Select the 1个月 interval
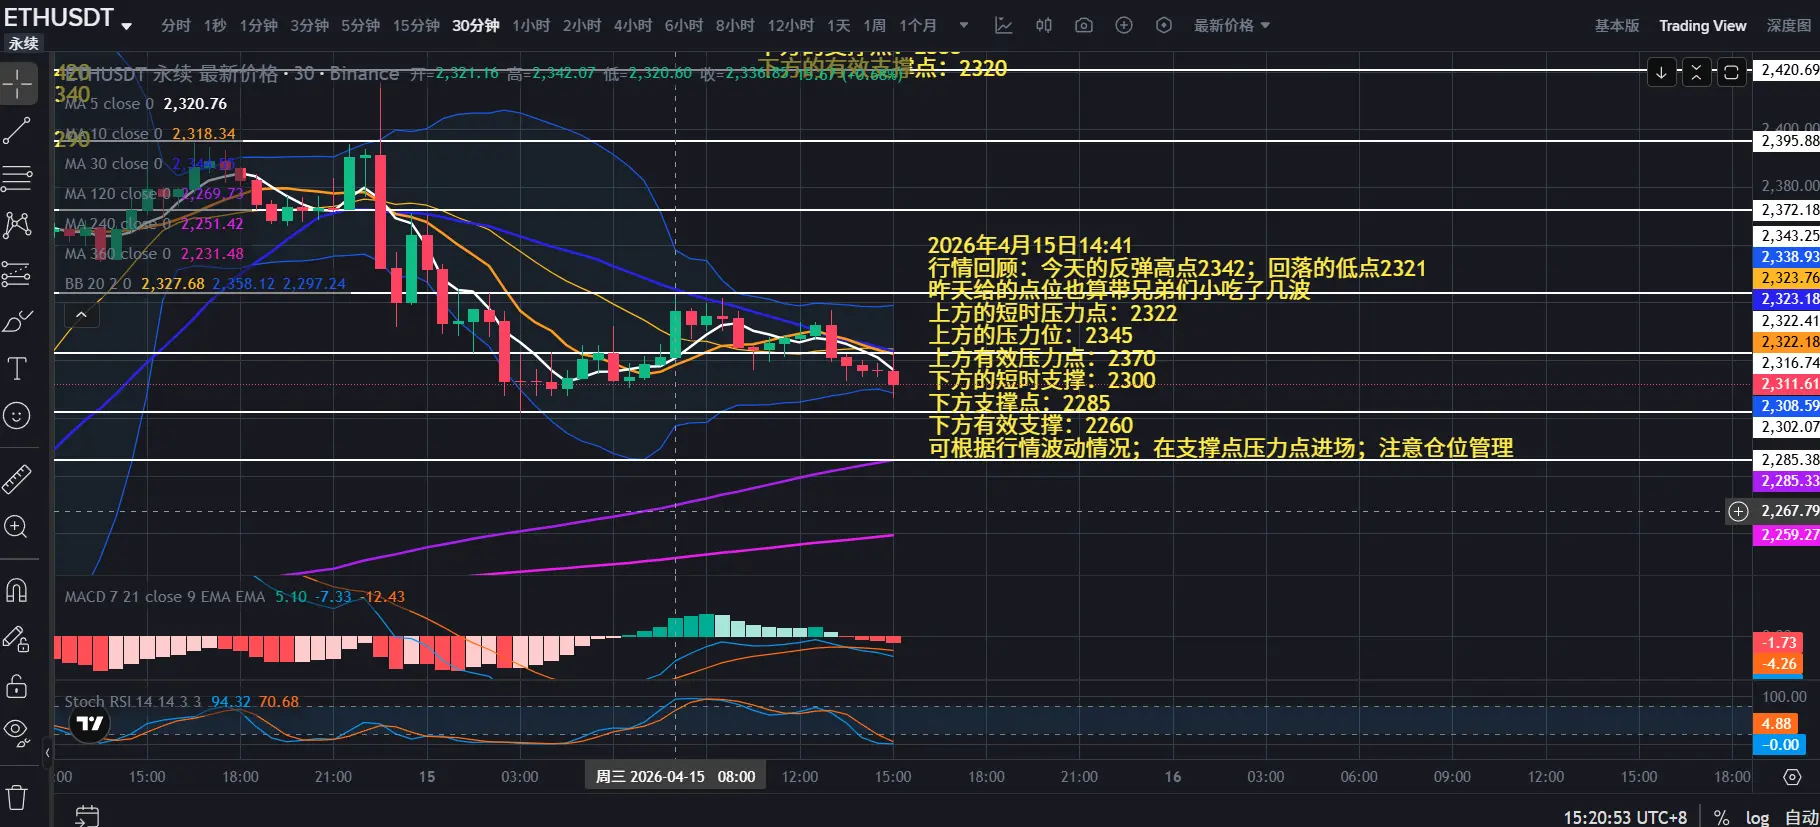1820x827 pixels. (x=918, y=25)
